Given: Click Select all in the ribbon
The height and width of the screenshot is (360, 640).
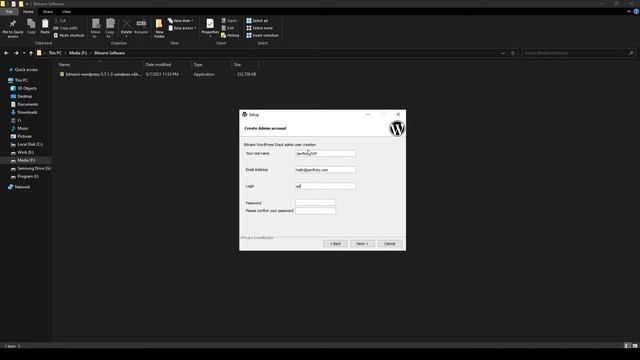Looking at the screenshot, I should [x=257, y=20].
